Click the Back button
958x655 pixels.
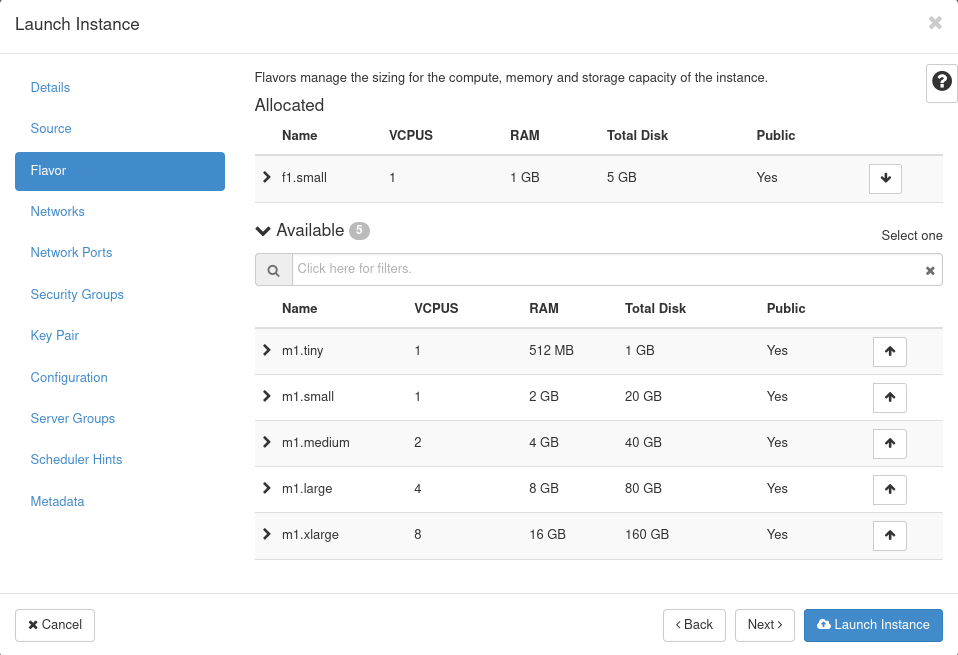[694, 625]
